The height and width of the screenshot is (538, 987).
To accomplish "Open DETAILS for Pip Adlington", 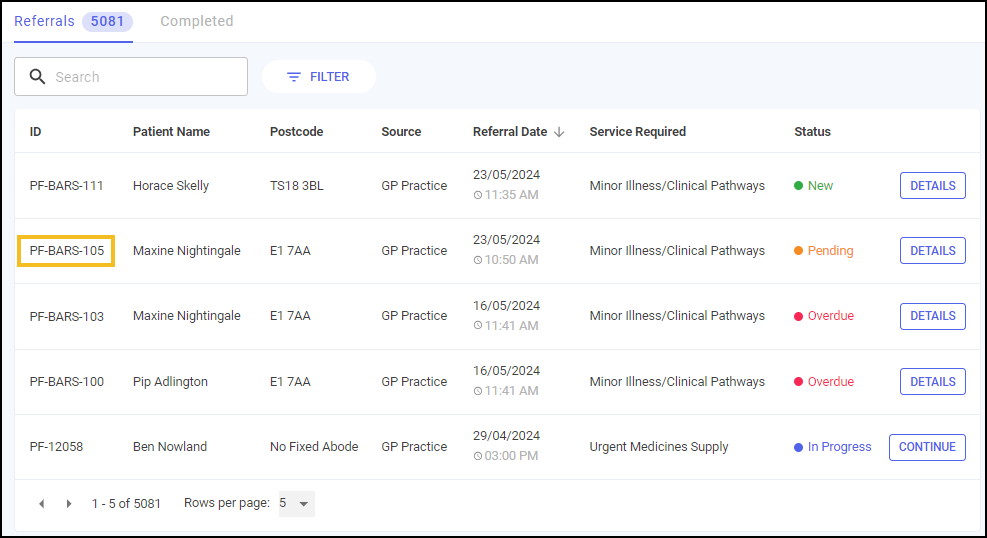I will (x=932, y=381).
